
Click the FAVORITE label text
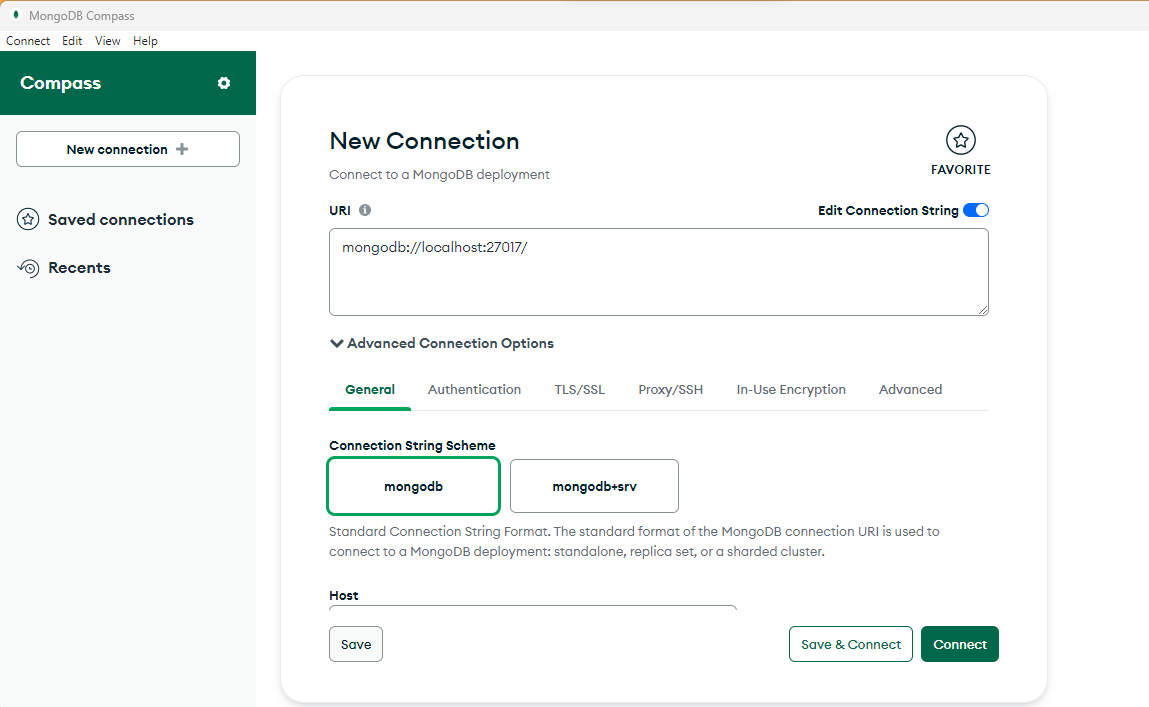tap(960, 170)
